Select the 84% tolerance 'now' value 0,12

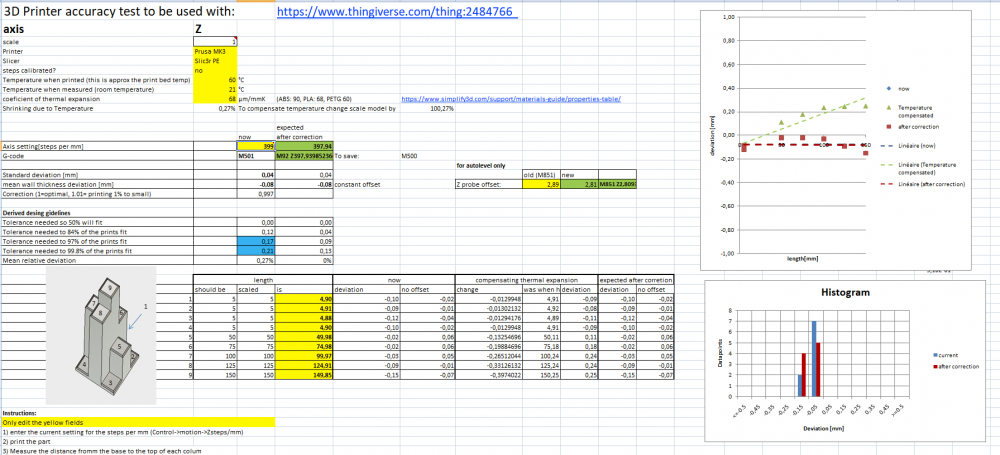256,232
